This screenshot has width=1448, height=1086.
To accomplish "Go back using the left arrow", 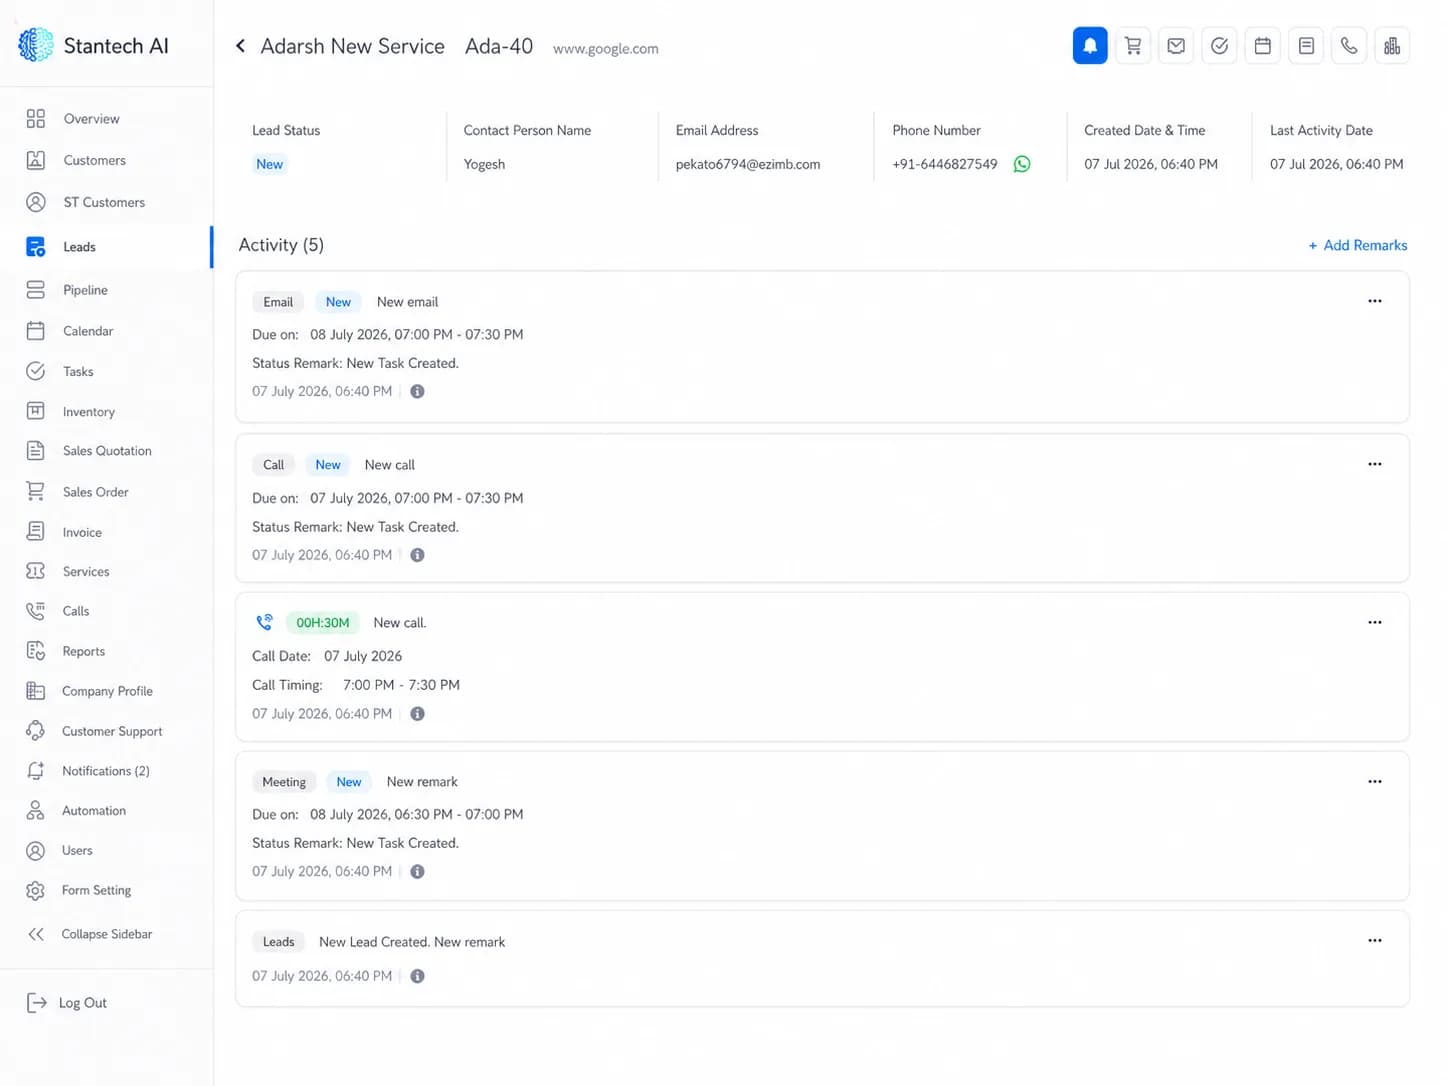I will click(240, 46).
